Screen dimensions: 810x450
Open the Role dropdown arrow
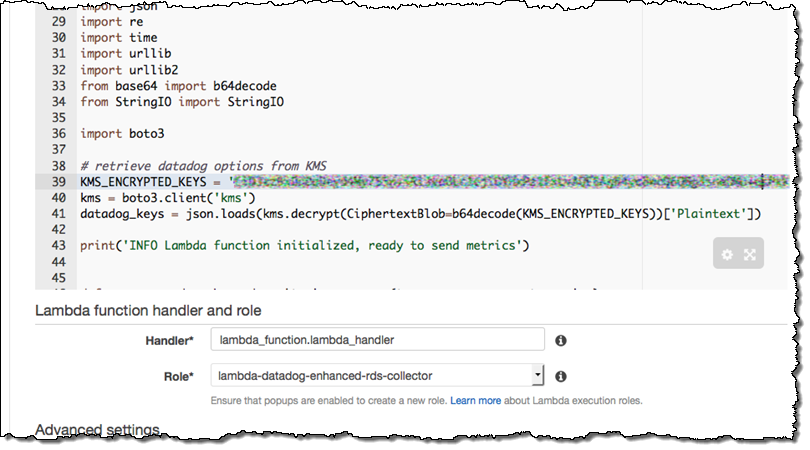pyautogui.click(x=538, y=376)
